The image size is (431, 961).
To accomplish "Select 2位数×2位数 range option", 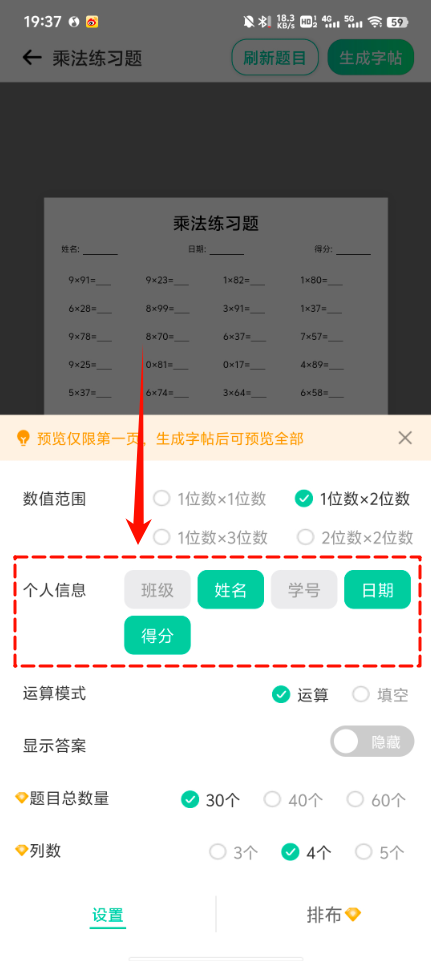I will (x=354, y=537).
